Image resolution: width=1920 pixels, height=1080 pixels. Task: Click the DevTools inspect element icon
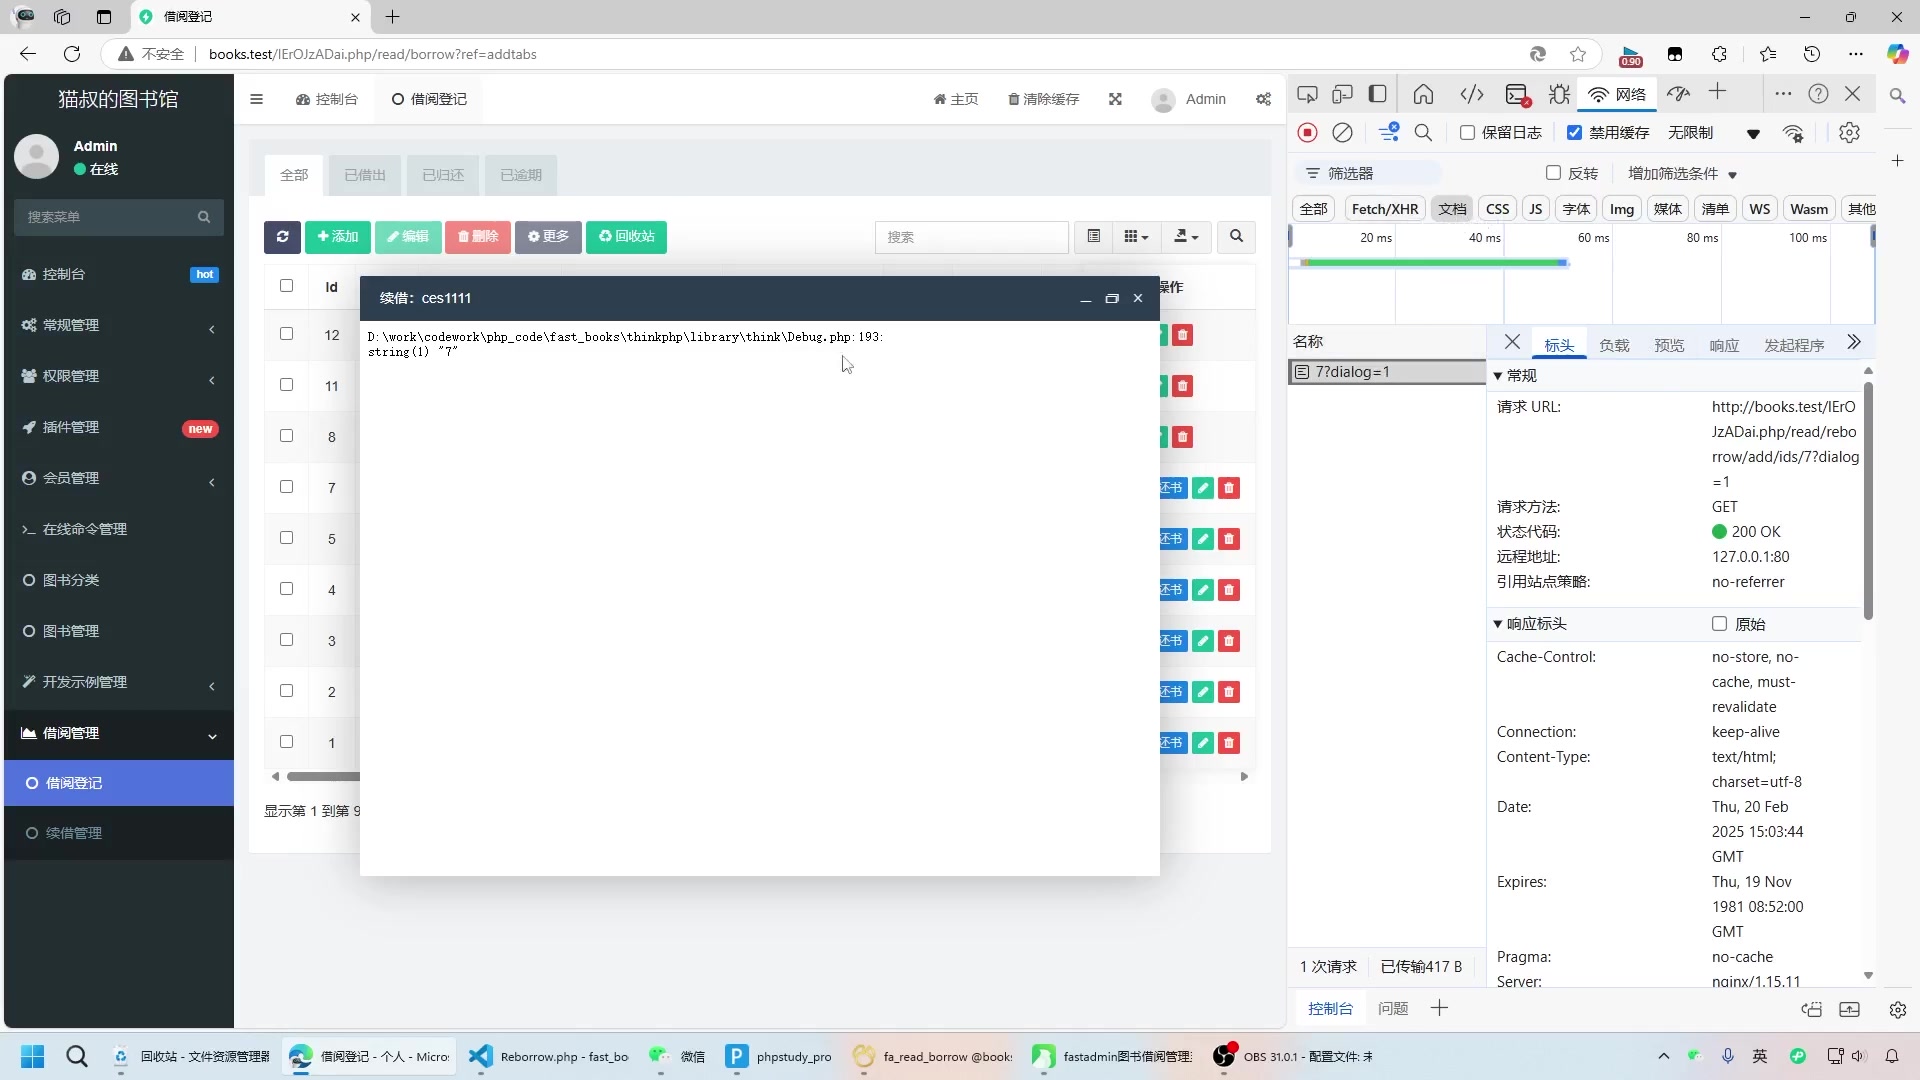(1307, 94)
